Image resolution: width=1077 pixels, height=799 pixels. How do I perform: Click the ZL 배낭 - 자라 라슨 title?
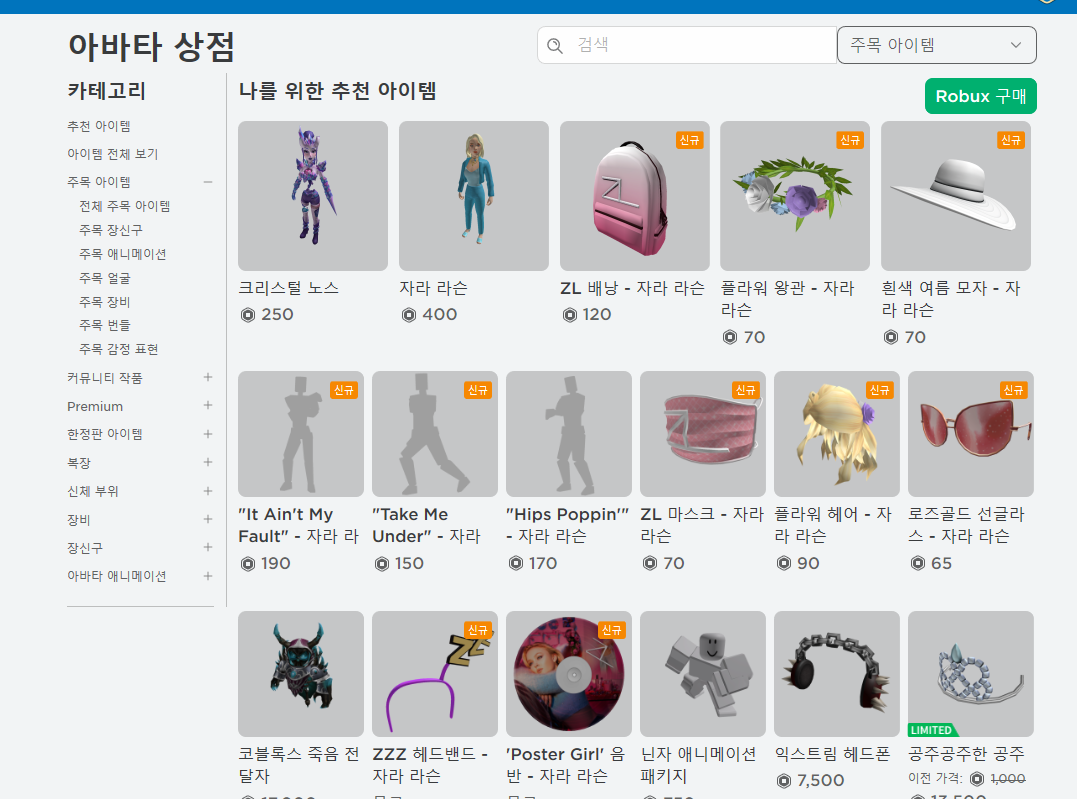tap(632, 288)
